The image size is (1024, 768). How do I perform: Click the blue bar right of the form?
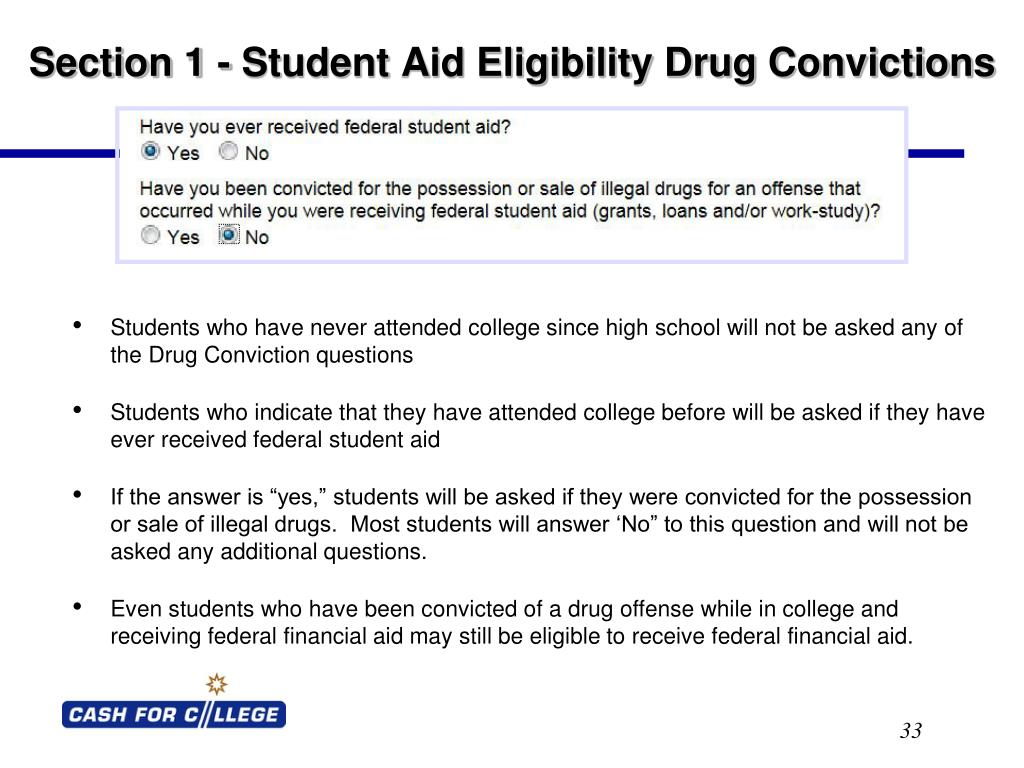coord(936,153)
